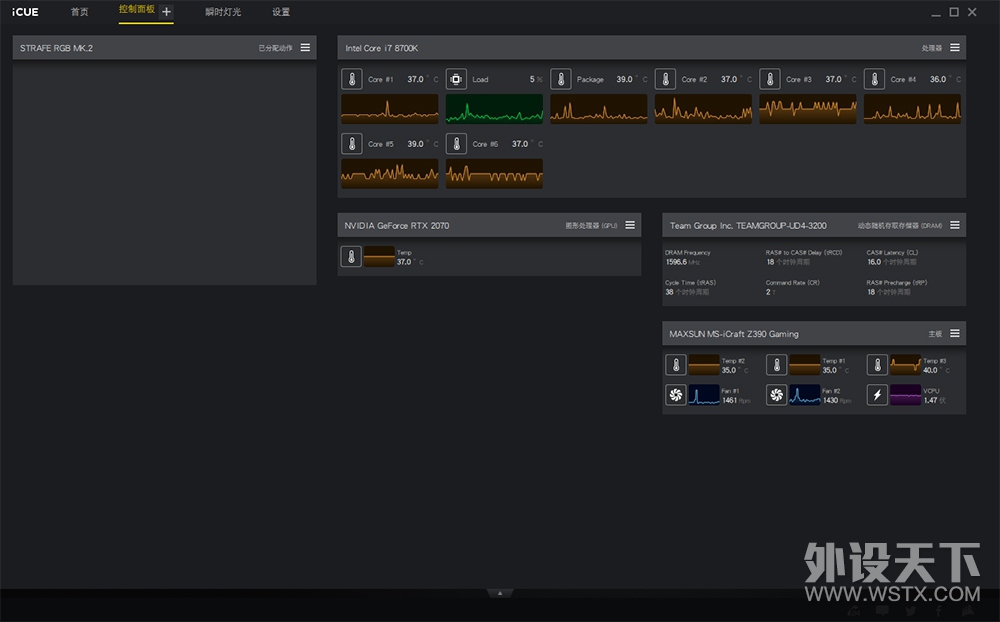1000x622 pixels.
Task: Click the Package temperature value 39.0
Action: pos(624,79)
